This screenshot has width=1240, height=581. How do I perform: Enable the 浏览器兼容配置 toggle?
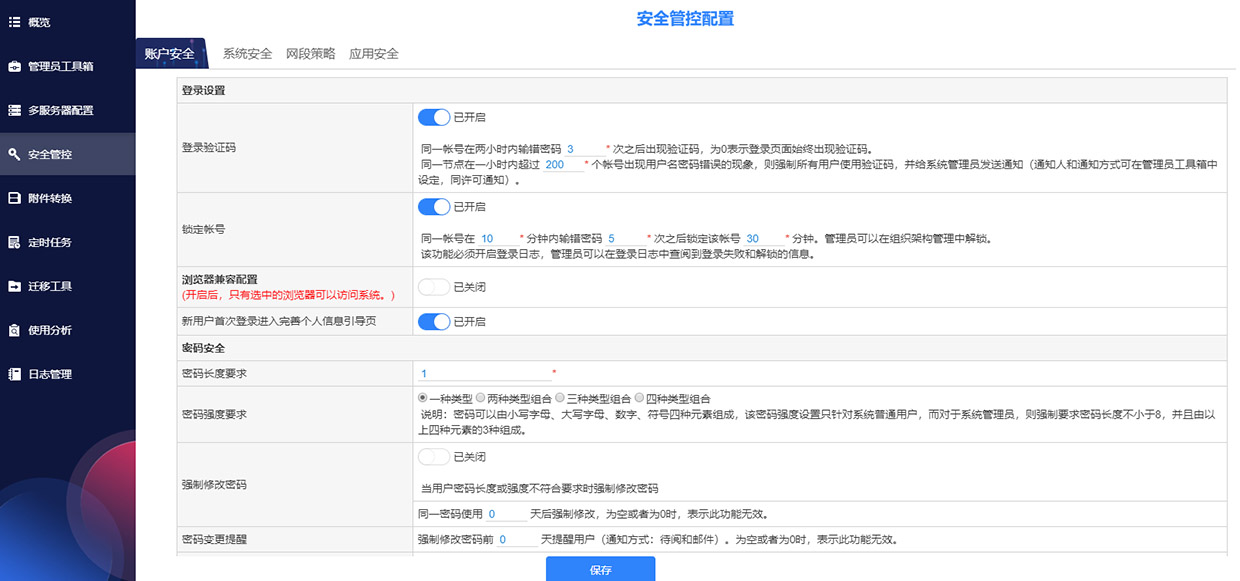click(x=434, y=287)
